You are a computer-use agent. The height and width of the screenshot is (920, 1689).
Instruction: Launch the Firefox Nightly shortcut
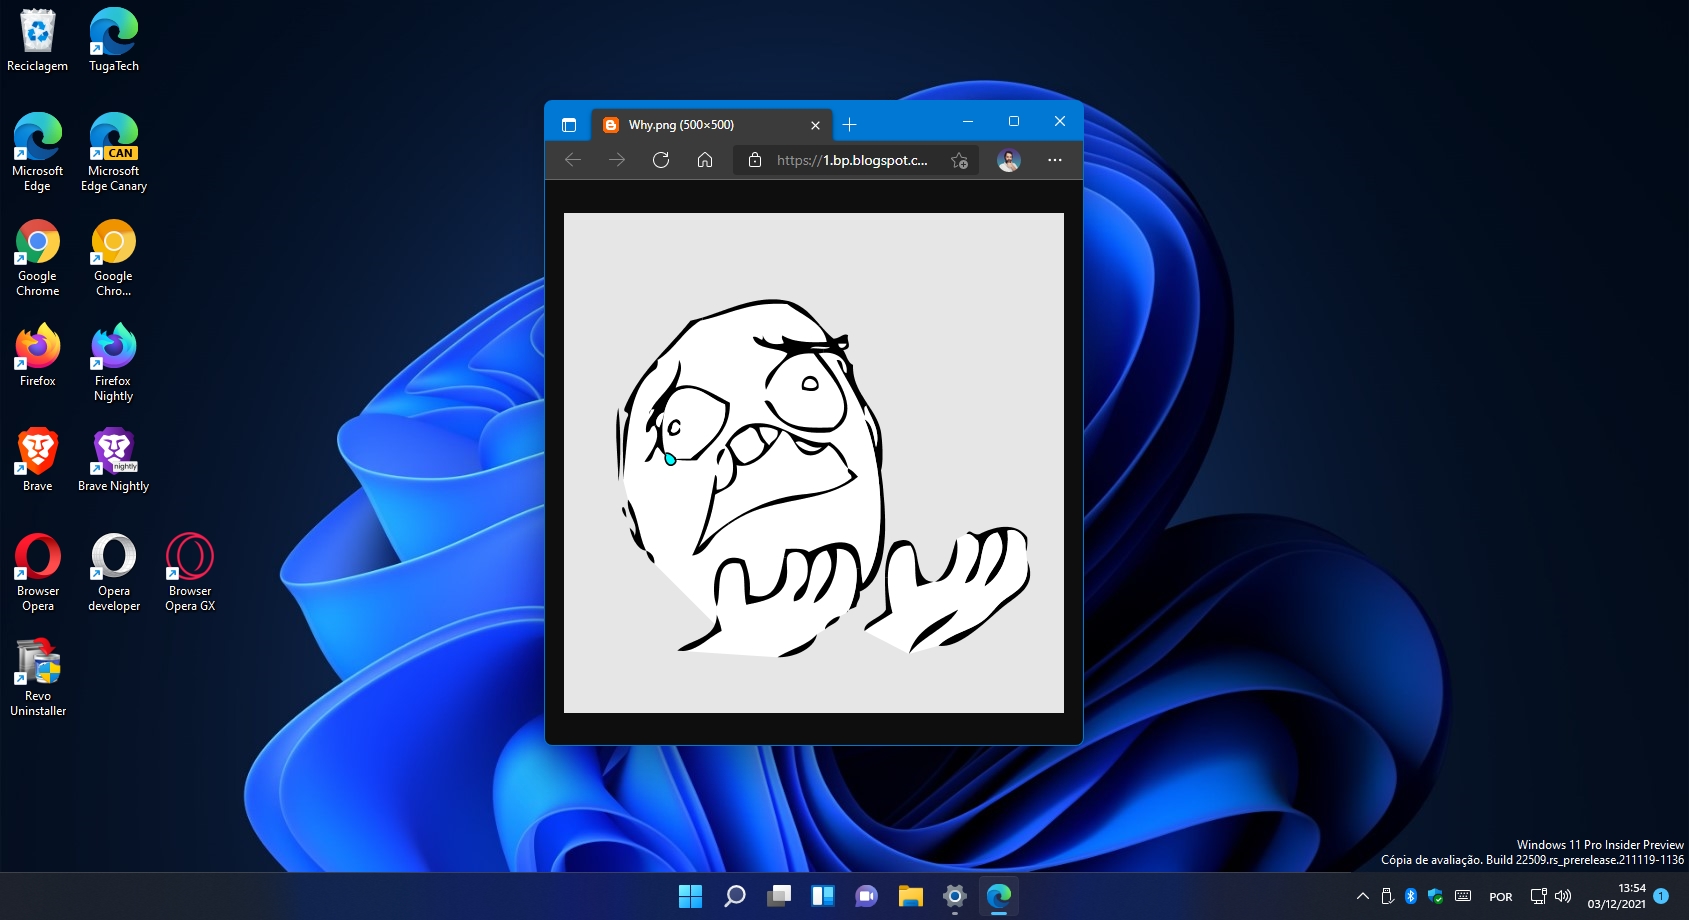114,362
